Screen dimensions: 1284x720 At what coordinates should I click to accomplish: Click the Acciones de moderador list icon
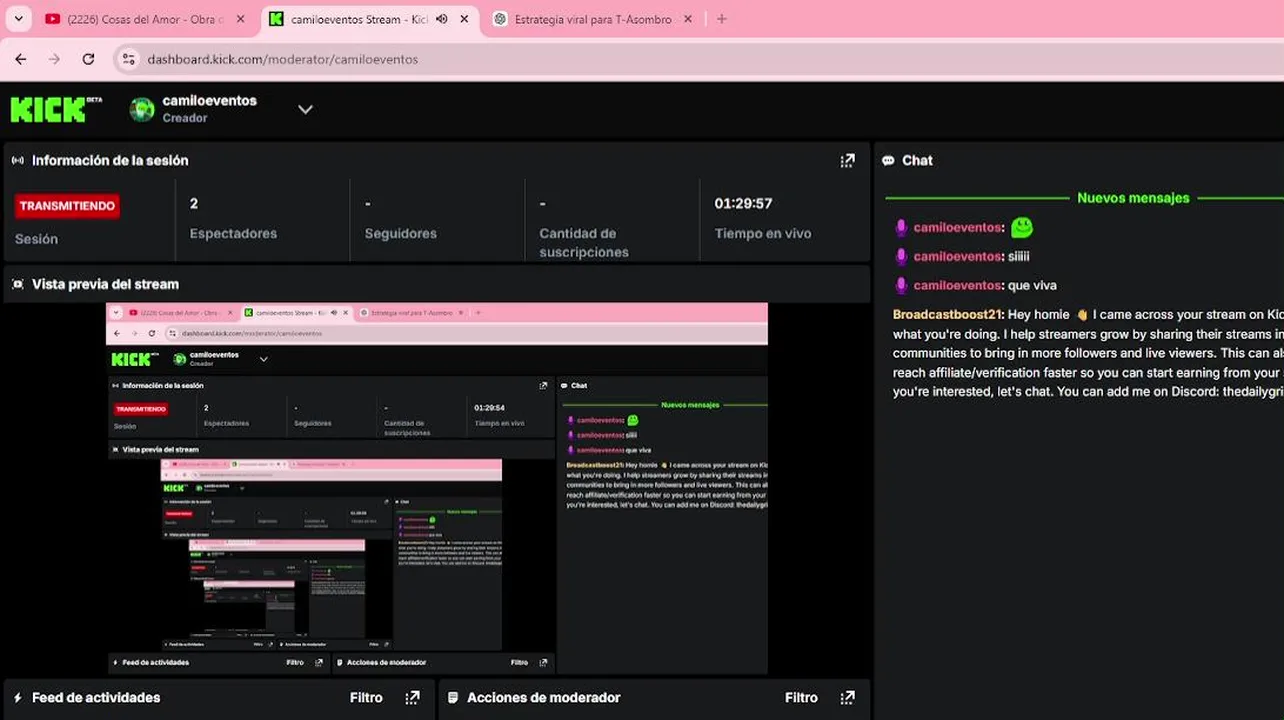pos(453,698)
